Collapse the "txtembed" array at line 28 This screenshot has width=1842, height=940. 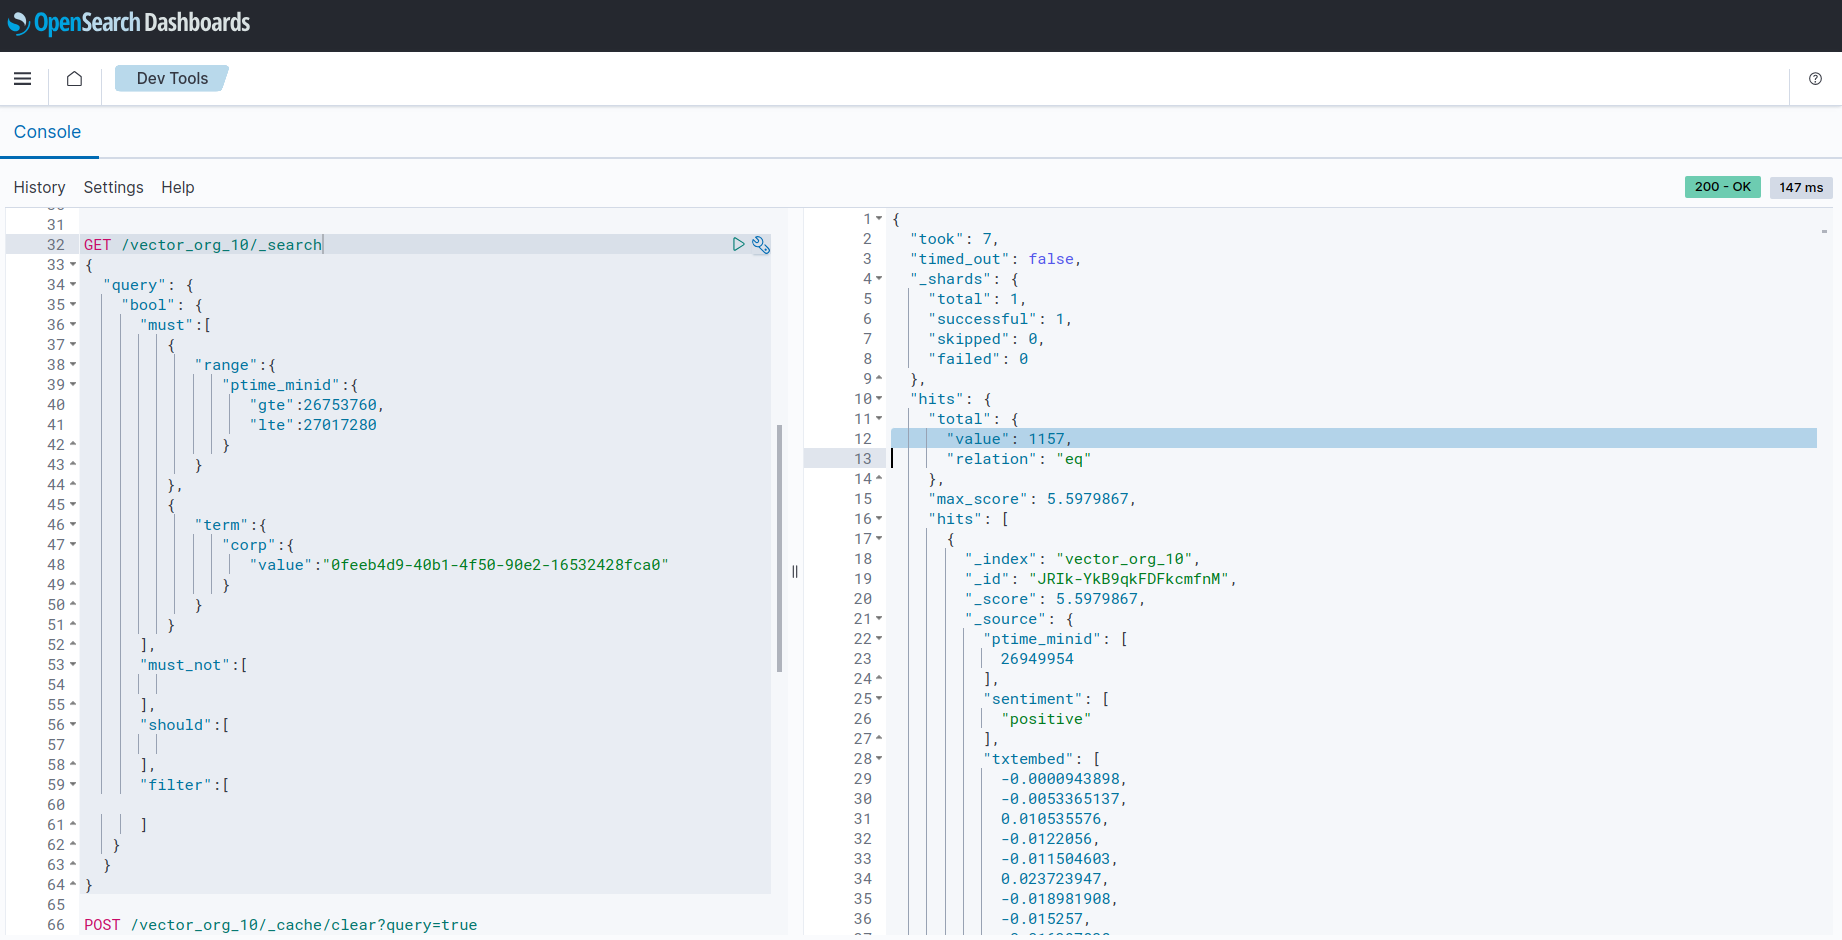(879, 759)
